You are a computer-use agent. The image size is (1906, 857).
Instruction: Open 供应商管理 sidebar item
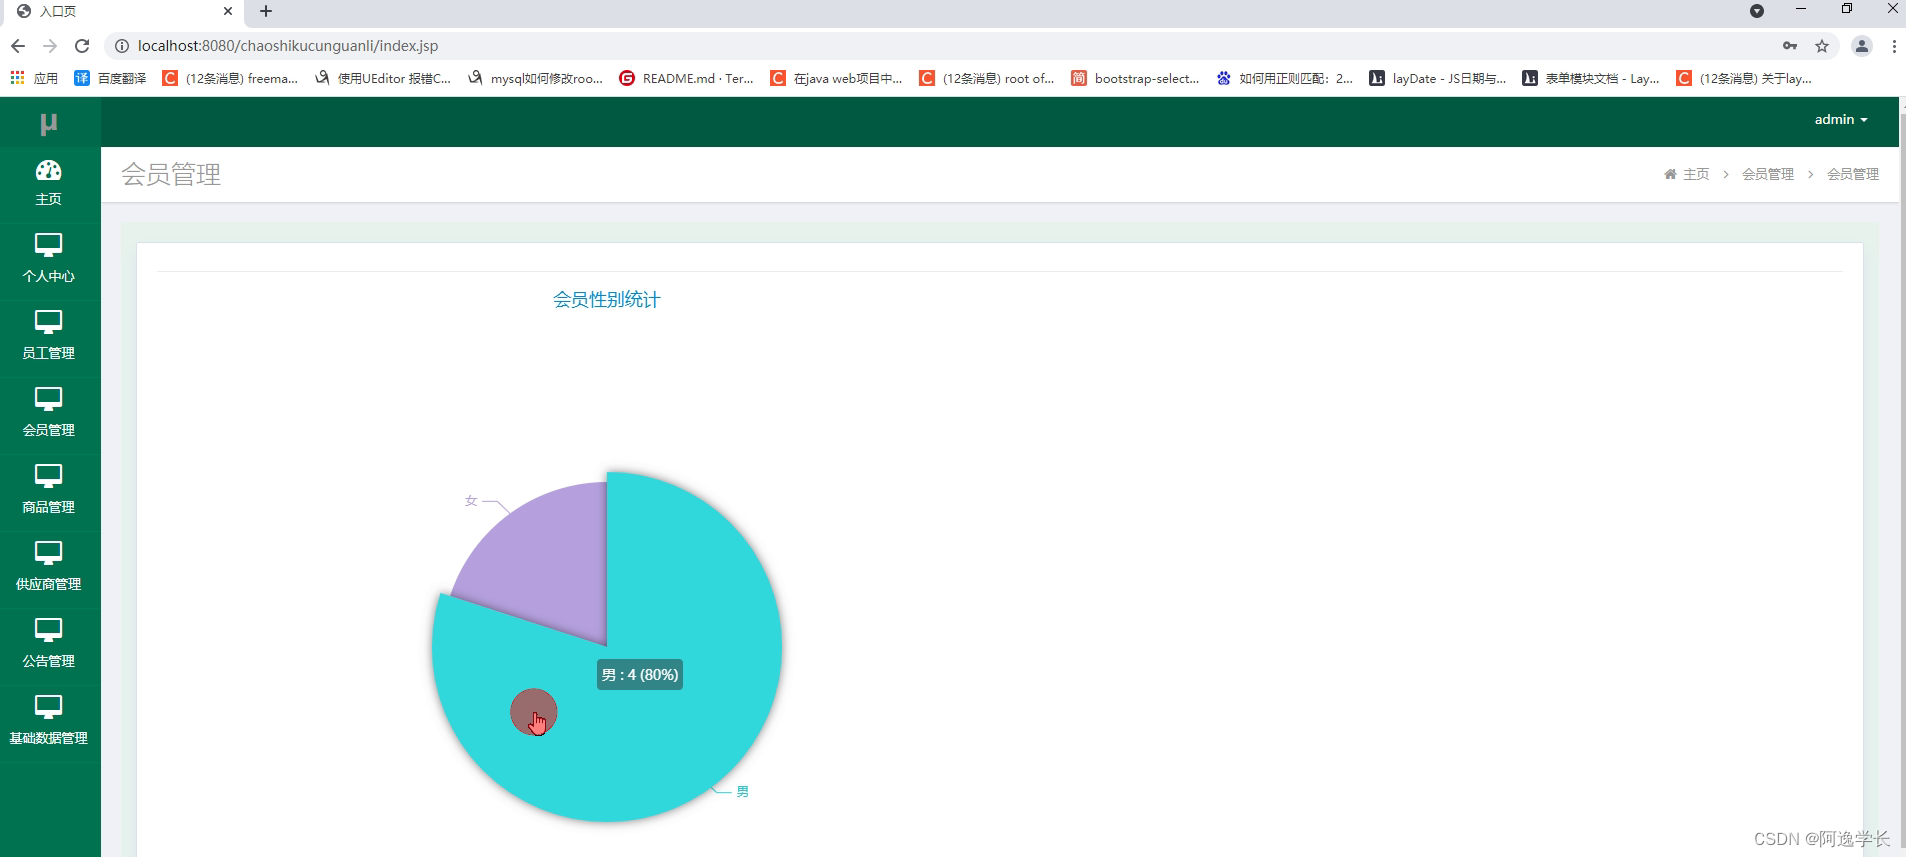point(48,568)
